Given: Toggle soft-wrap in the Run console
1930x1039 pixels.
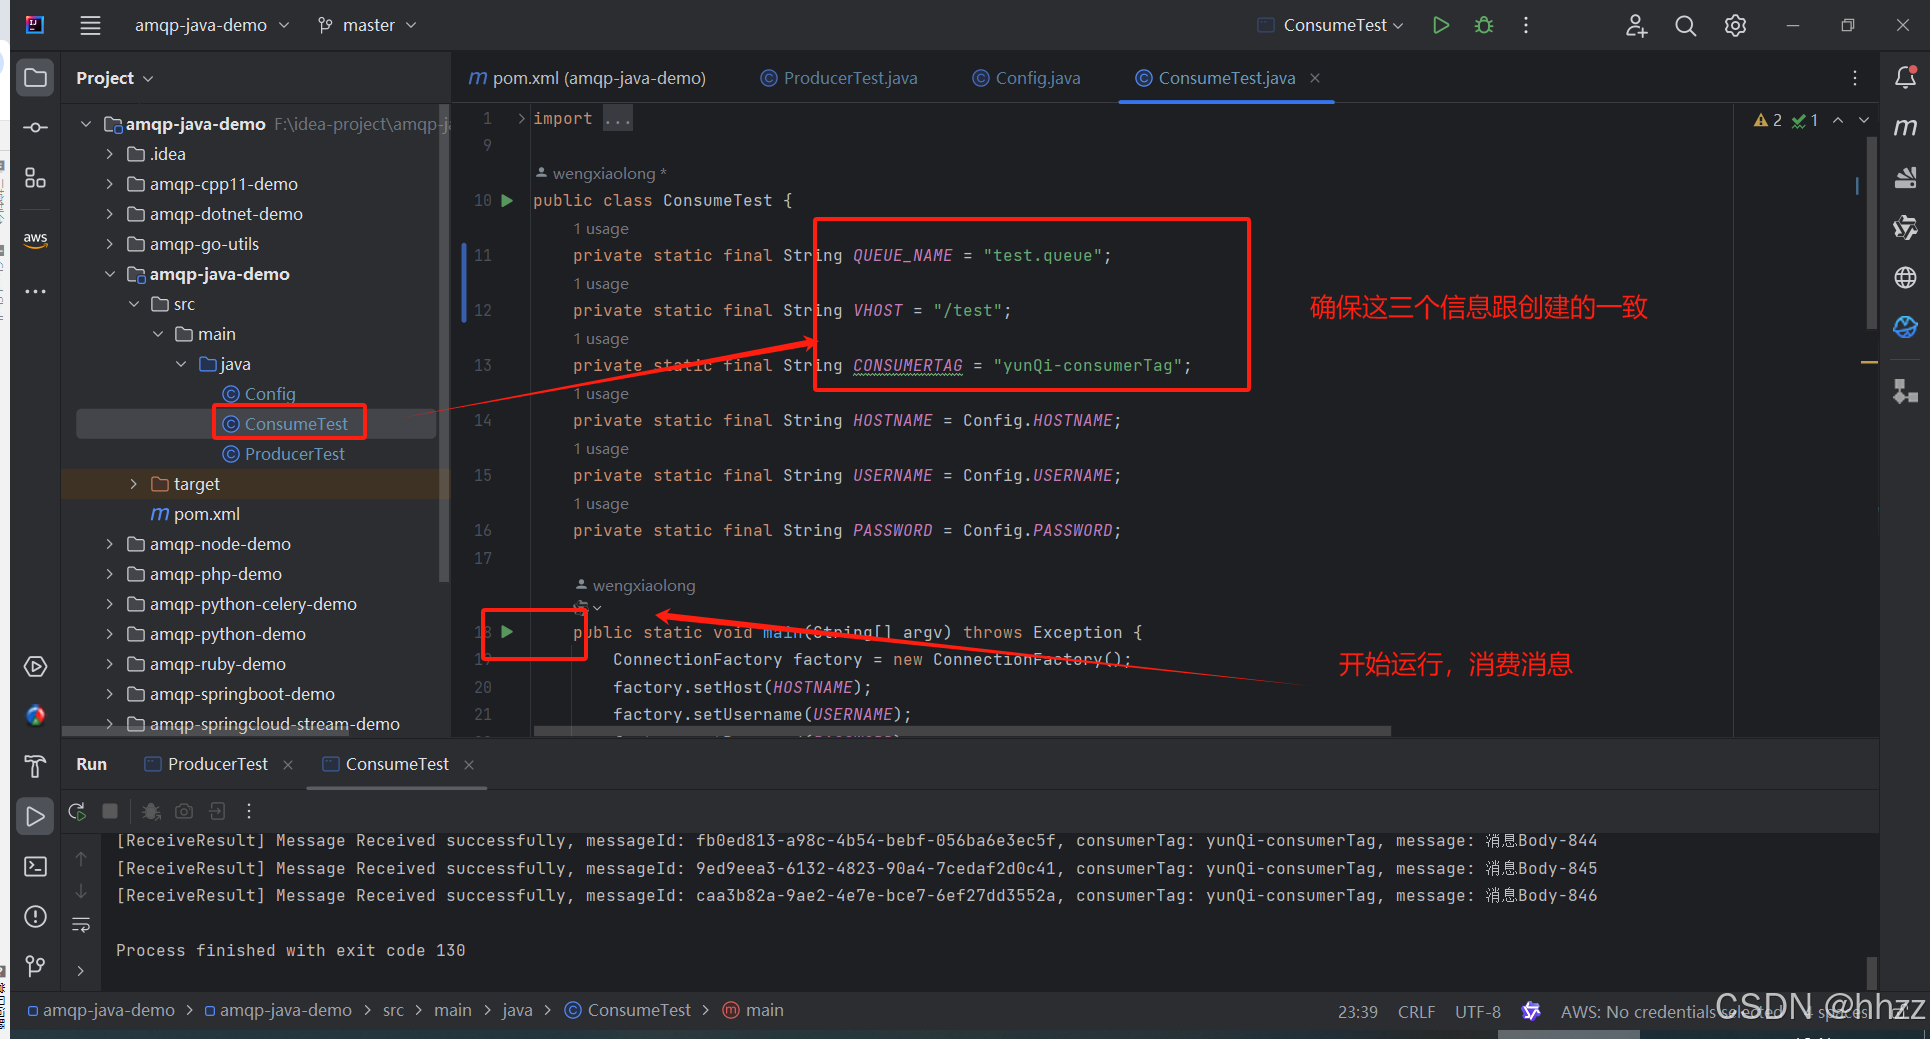Looking at the screenshot, I should click(x=81, y=925).
